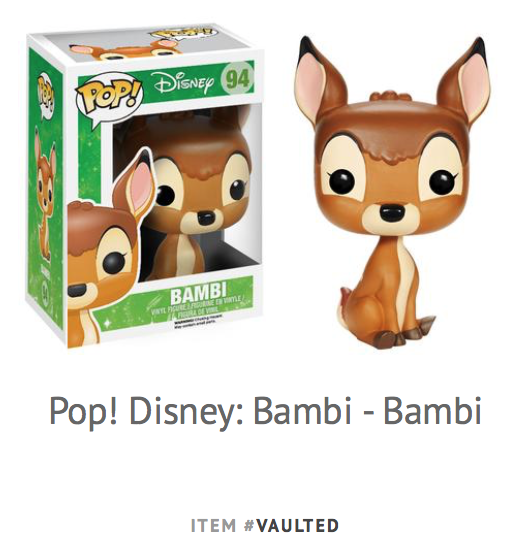Click the Pop! logo on box side panel
The width and height of the screenshot is (516, 556).
click(x=45, y=93)
